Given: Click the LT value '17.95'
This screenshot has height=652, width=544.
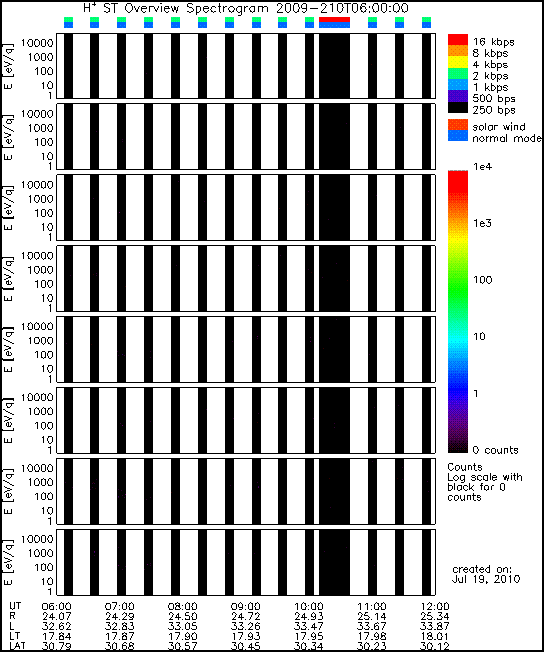Looking at the screenshot, I should coord(309,637).
